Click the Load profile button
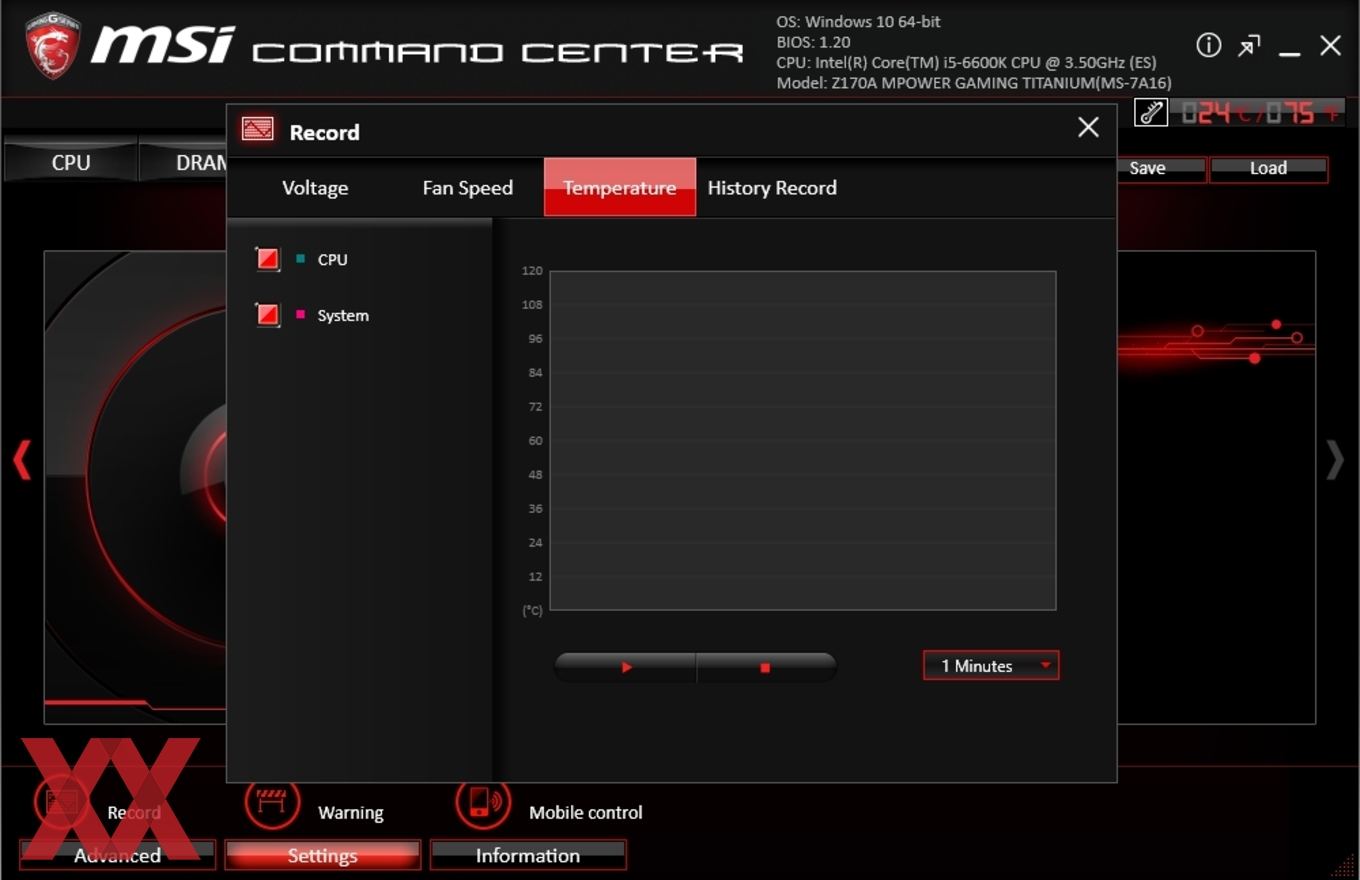Screen dimensions: 1360x880 (1268, 168)
